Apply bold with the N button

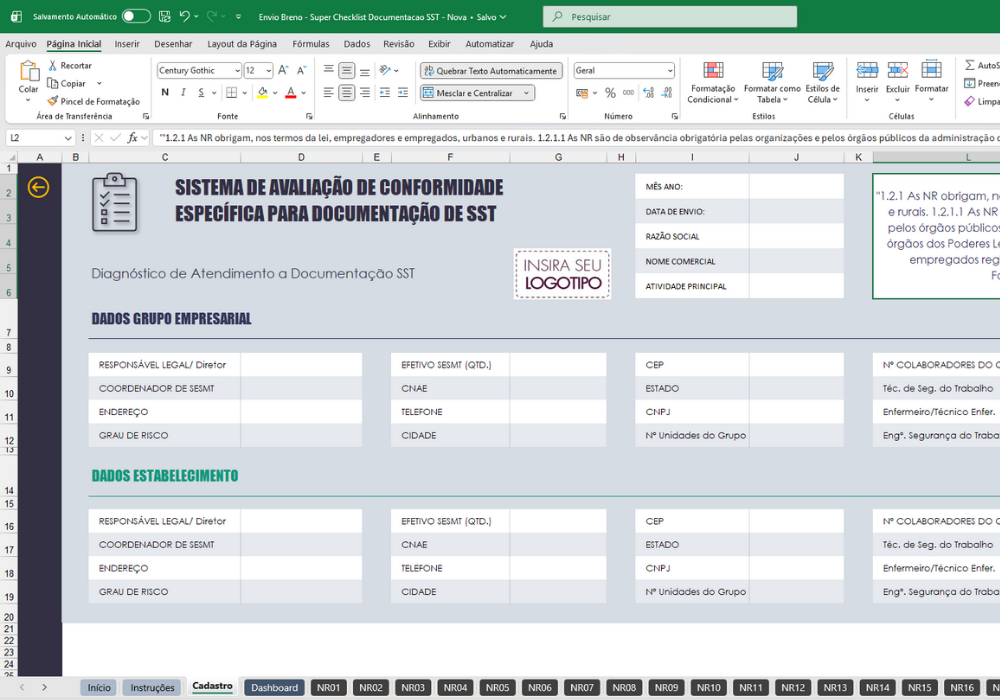(165, 92)
